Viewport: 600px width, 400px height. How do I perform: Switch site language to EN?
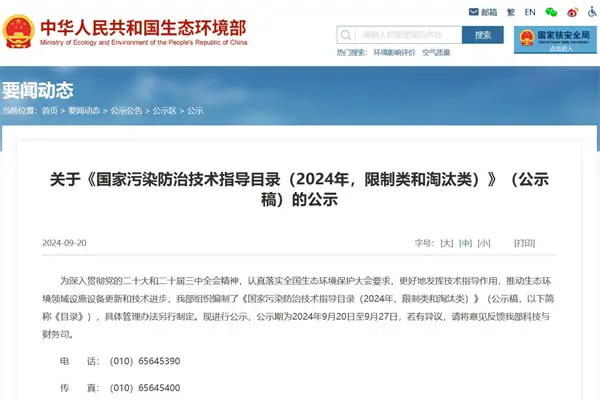(529, 12)
